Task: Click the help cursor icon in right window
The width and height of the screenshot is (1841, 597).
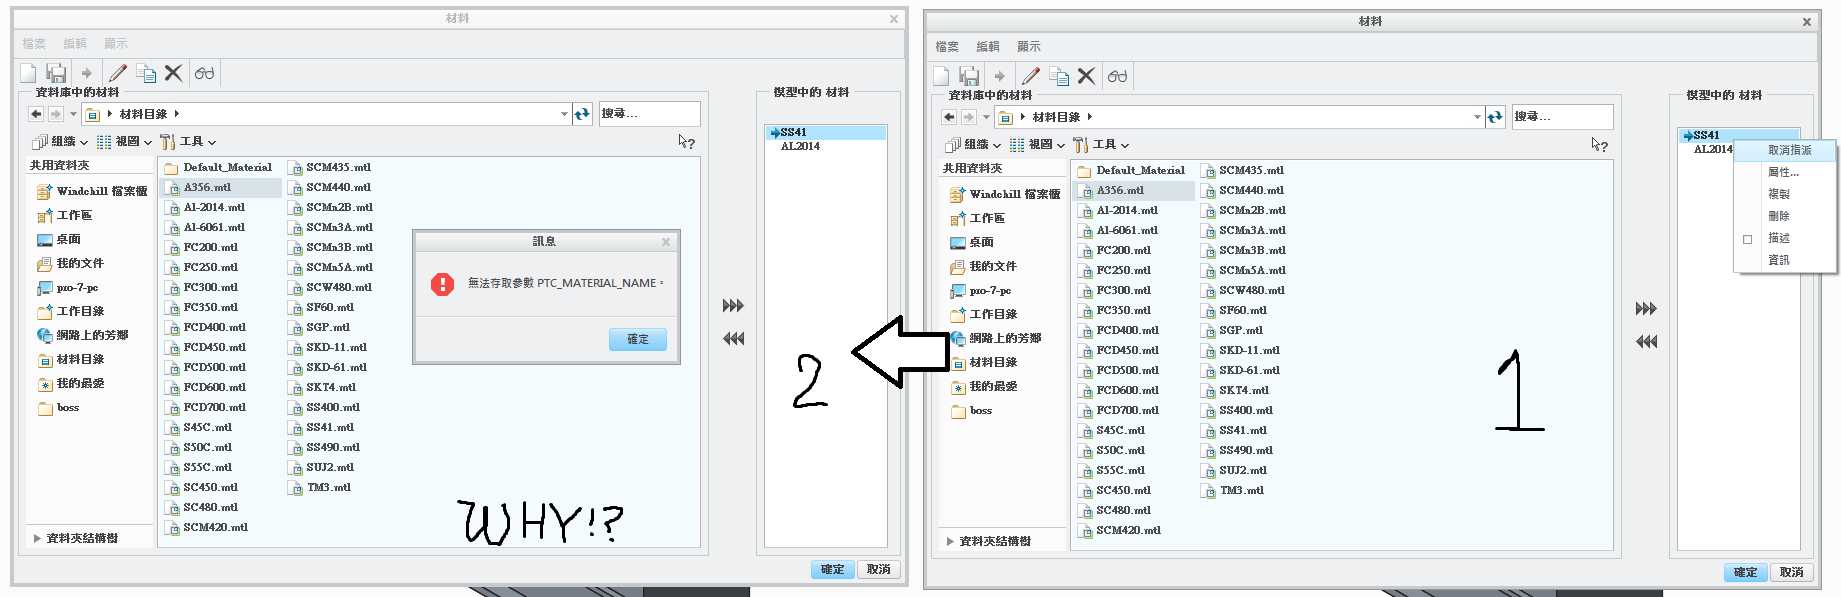Action: click(x=1600, y=145)
